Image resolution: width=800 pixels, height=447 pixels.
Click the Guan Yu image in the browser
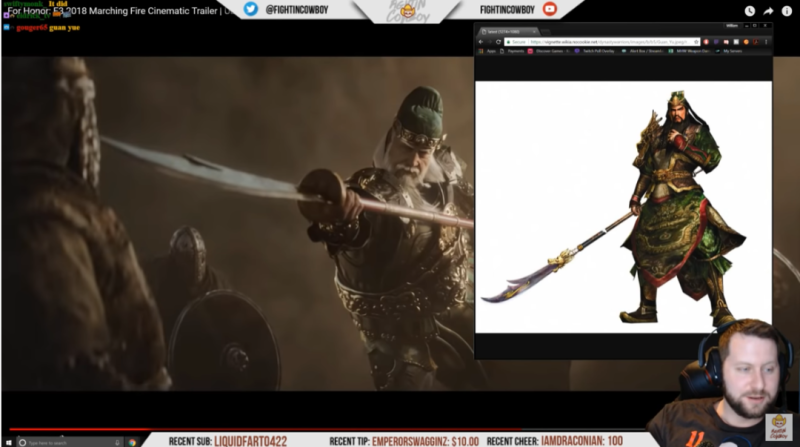pos(623,207)
